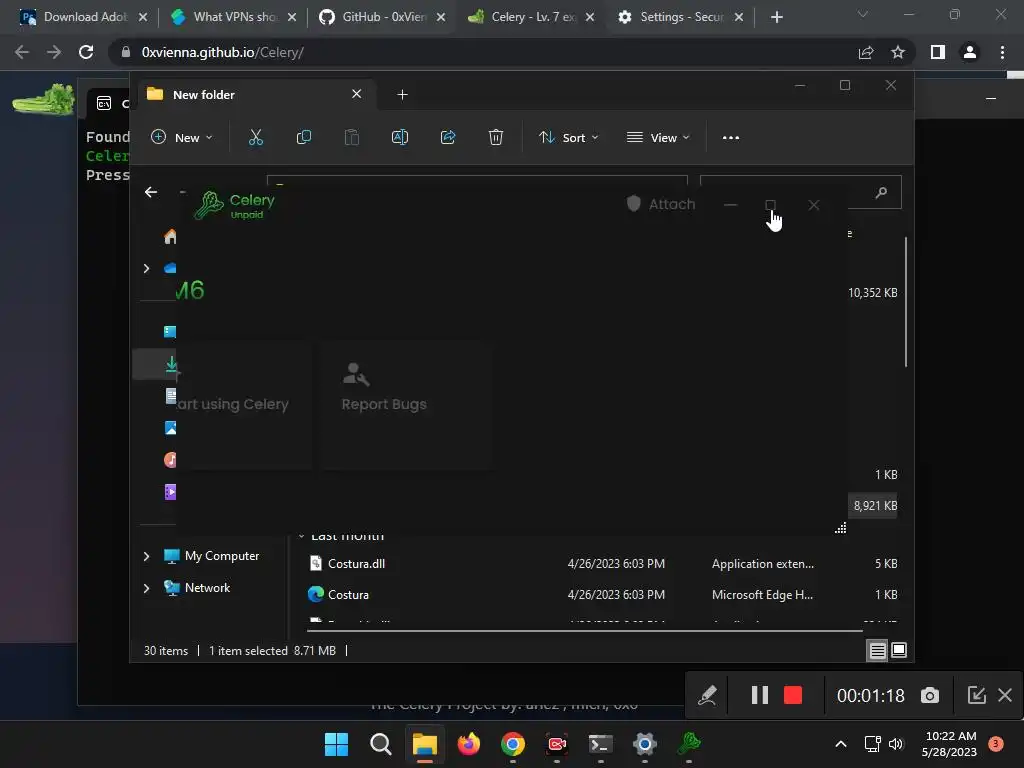This screenshot has width=1024, height=768.
Task: Open a new Chrome tab
Action: click(x=776, y=17)
